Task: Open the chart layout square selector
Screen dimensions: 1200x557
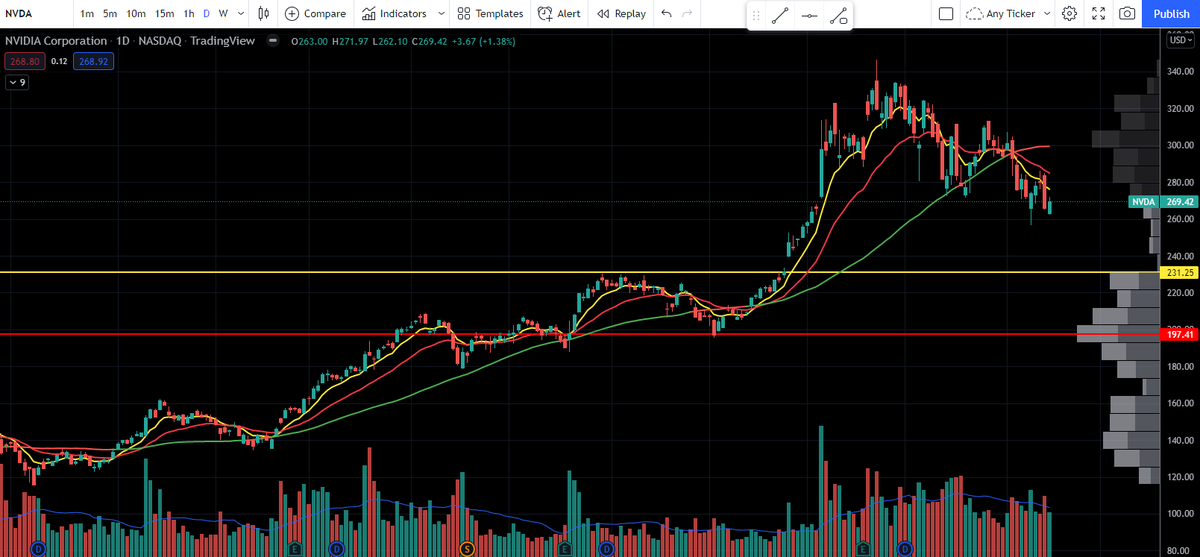Action: point(946,14)
